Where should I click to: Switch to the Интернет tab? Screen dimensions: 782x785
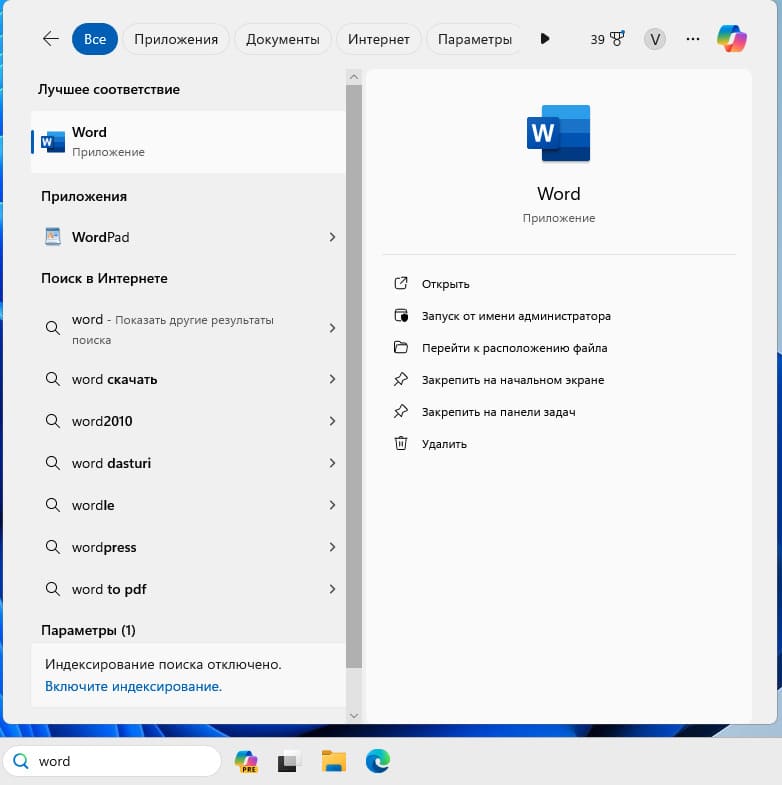coord(378,39)
